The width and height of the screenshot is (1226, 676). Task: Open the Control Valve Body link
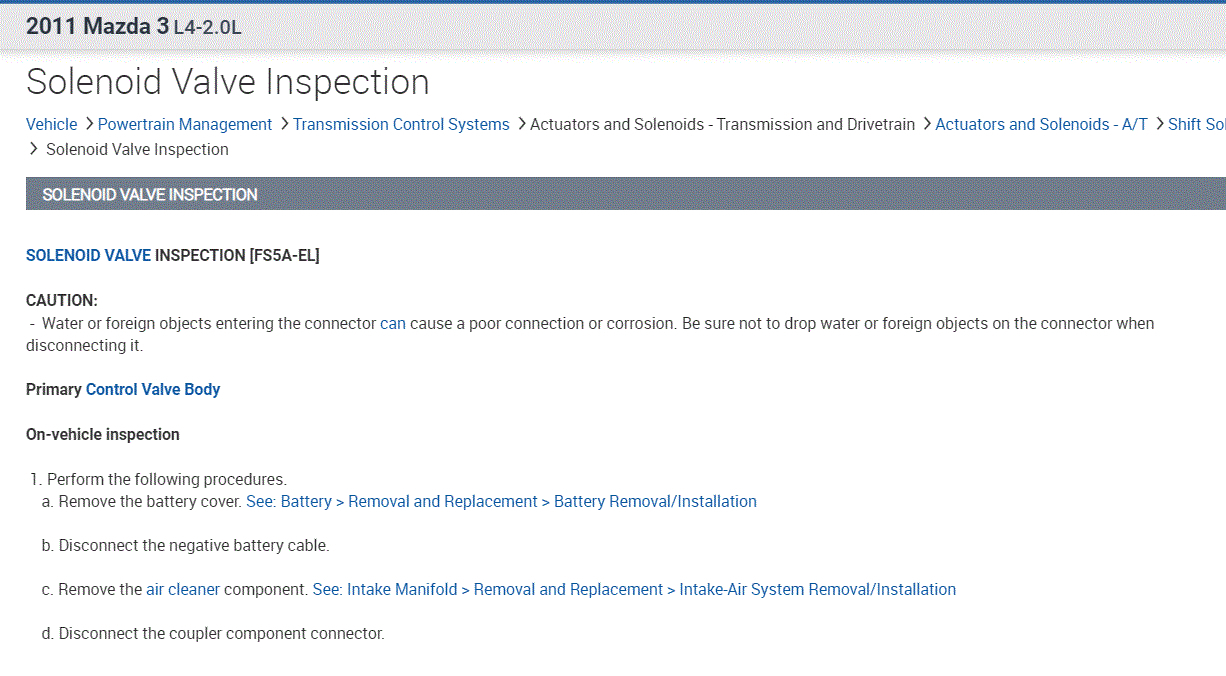coord(153,389)
